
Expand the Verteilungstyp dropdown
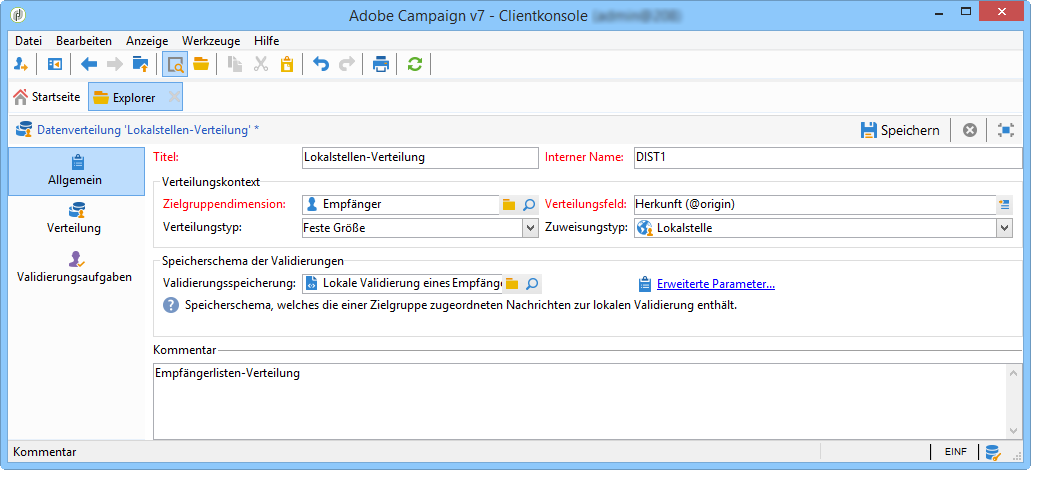pyautogui.click(x=530, y=228)
